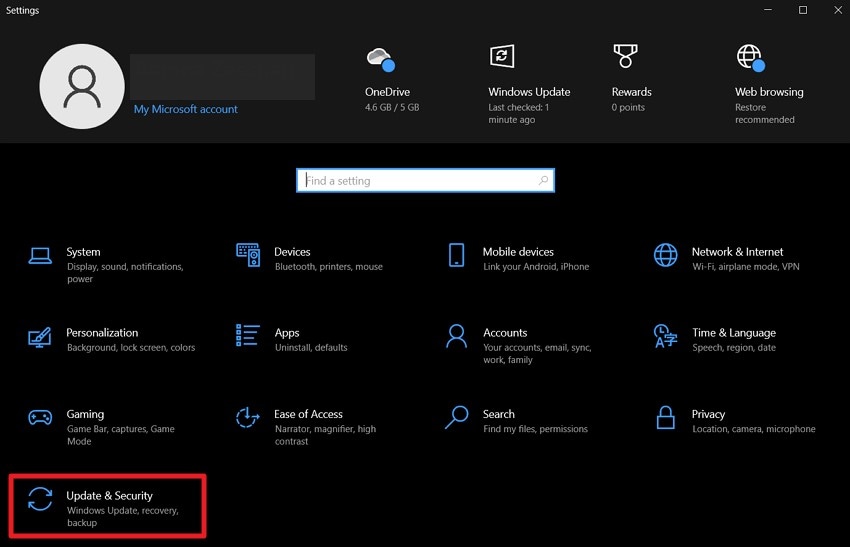Click the OneDrive label in header
The height and width of the screenshot is (547, 850).
coord(387,92)
